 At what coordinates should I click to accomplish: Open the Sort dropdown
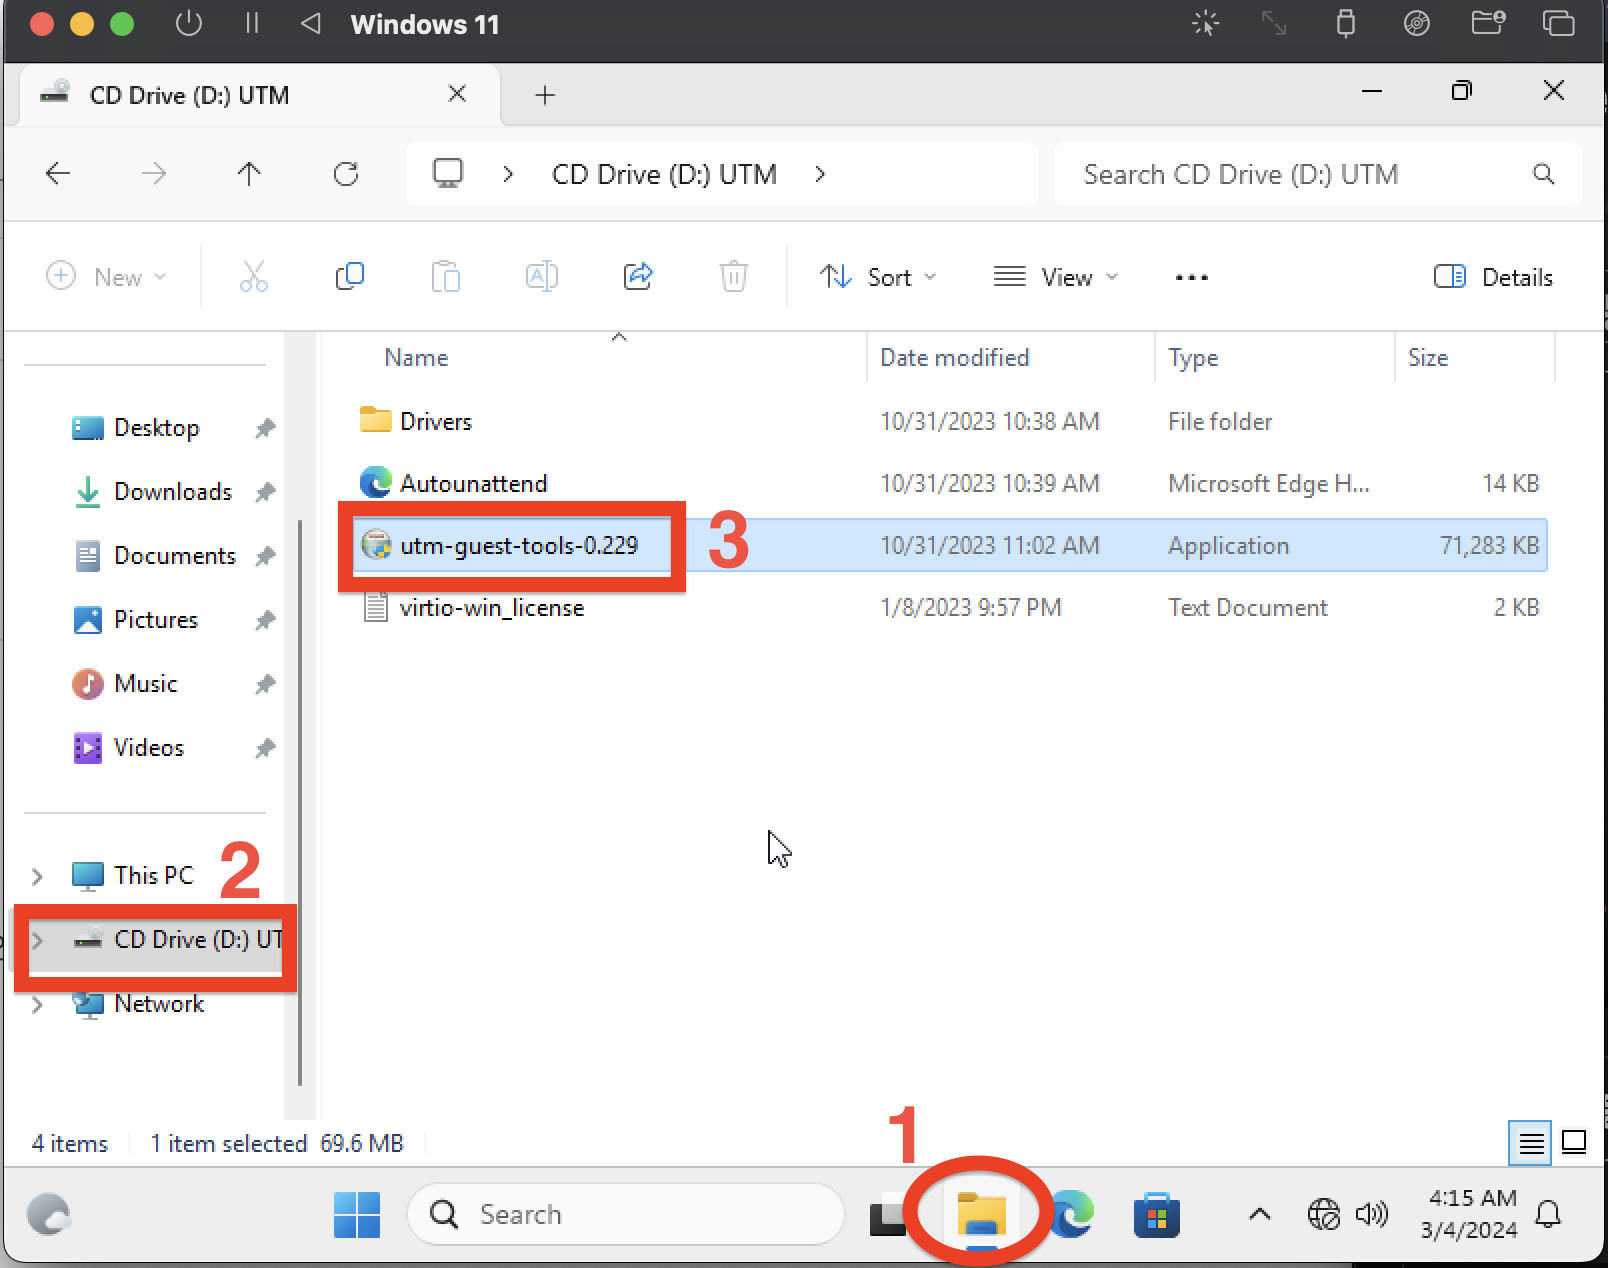point(878,277)
